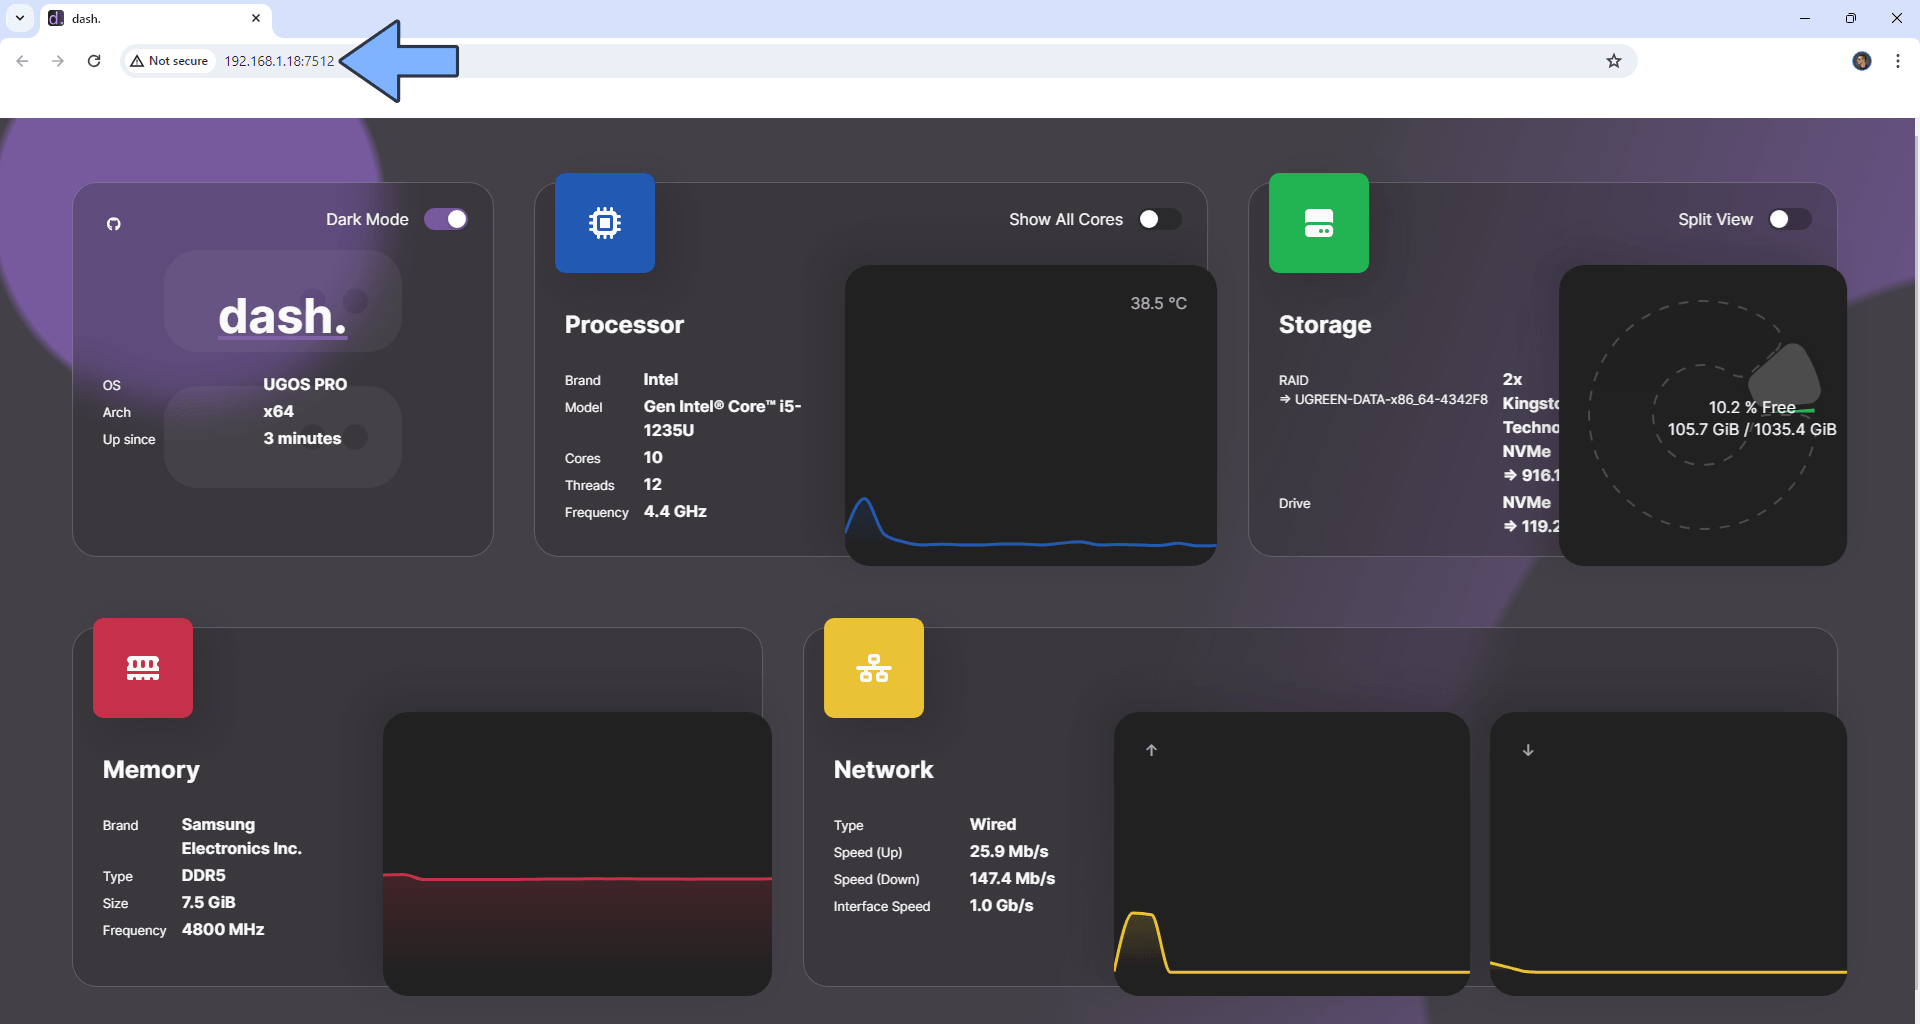Click the green Storage drive icon
The width and height of the screenshot is (1920, 1024).
(1319, 223)
